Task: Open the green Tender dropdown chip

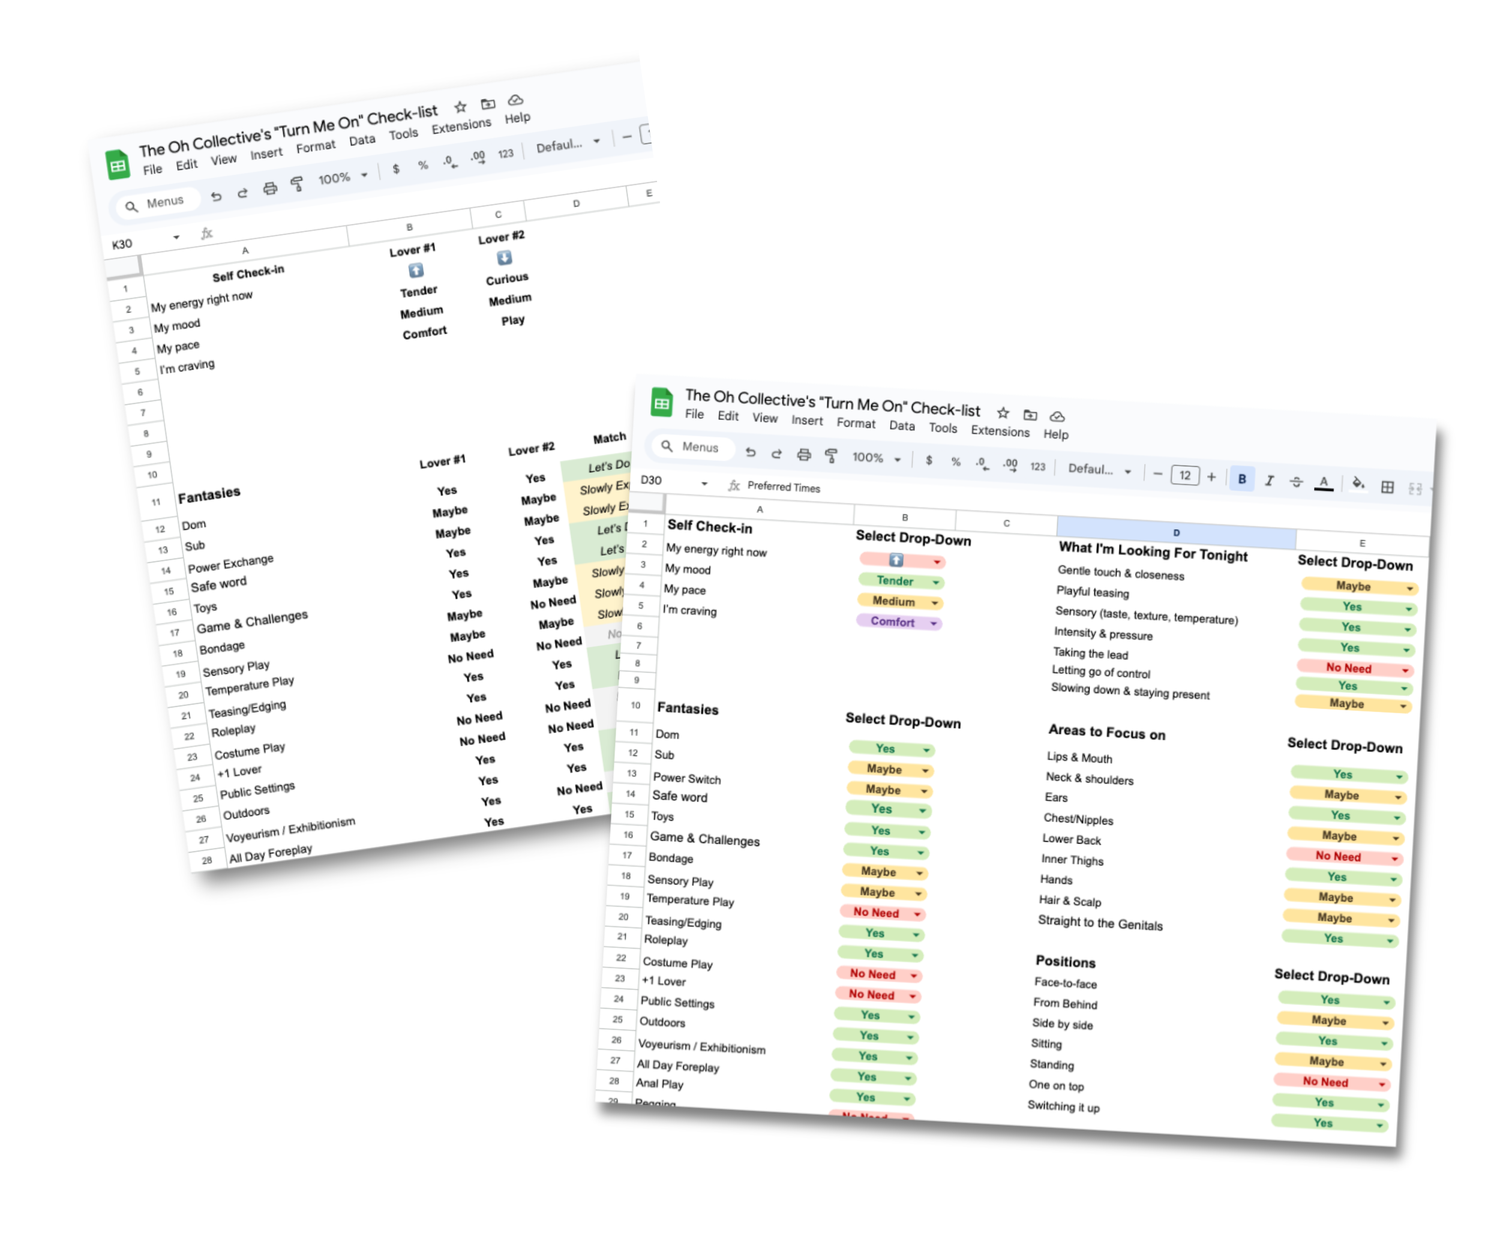Action: 901,581
